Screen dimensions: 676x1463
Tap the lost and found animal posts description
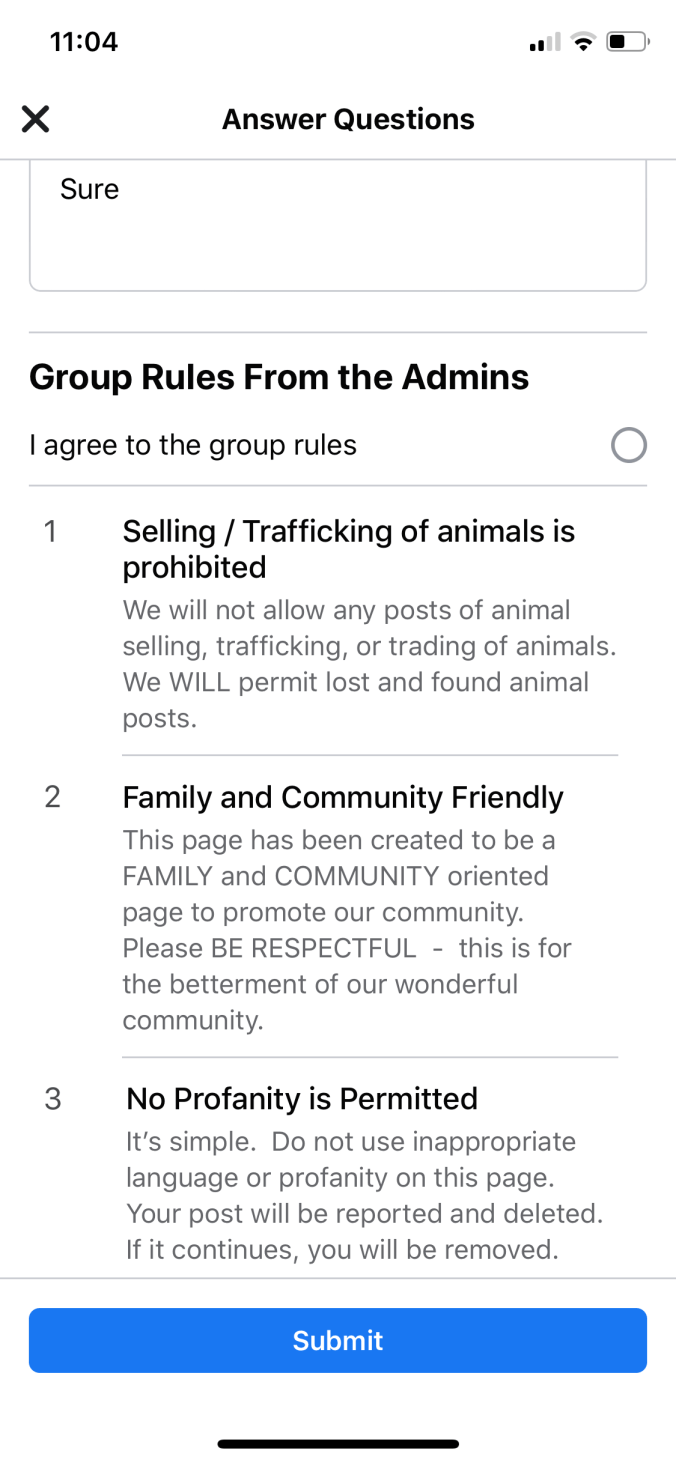point(369,664)
